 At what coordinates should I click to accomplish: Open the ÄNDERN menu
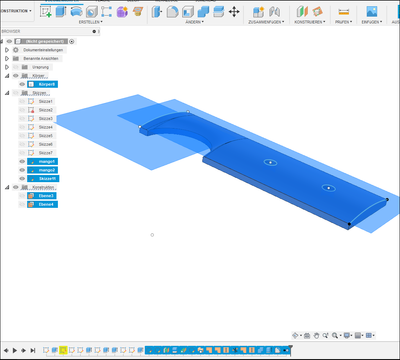pos(194,22)
